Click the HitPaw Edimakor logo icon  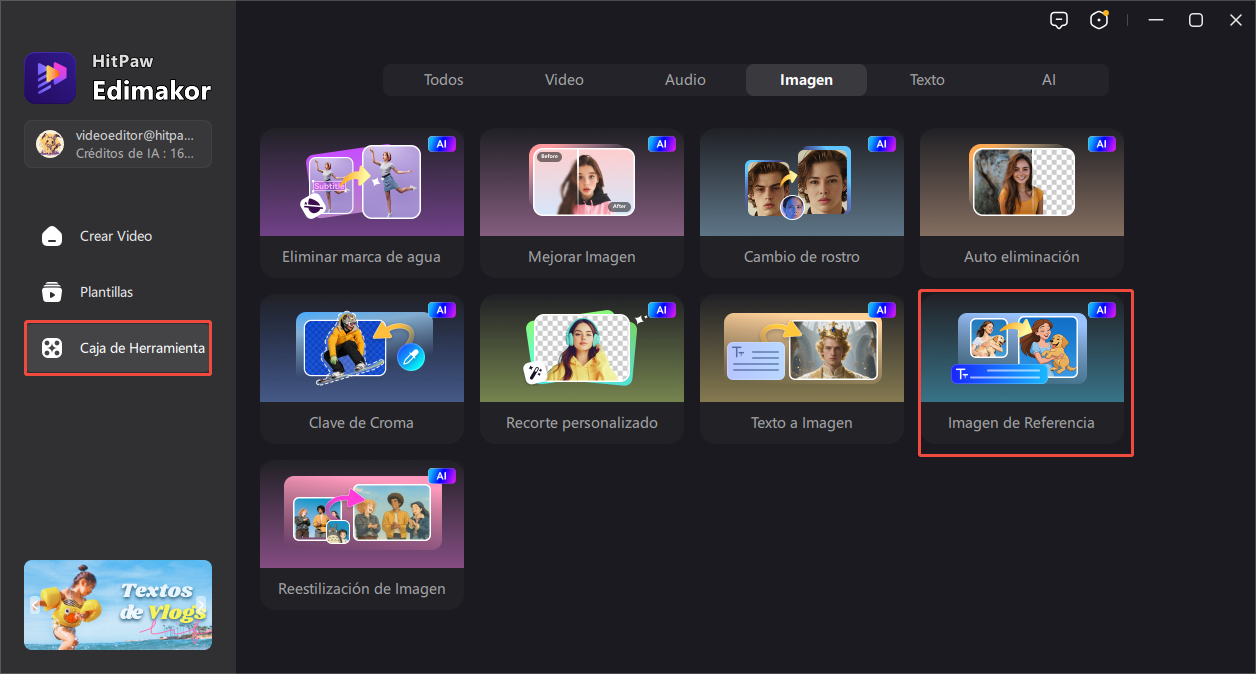[50, 78]
